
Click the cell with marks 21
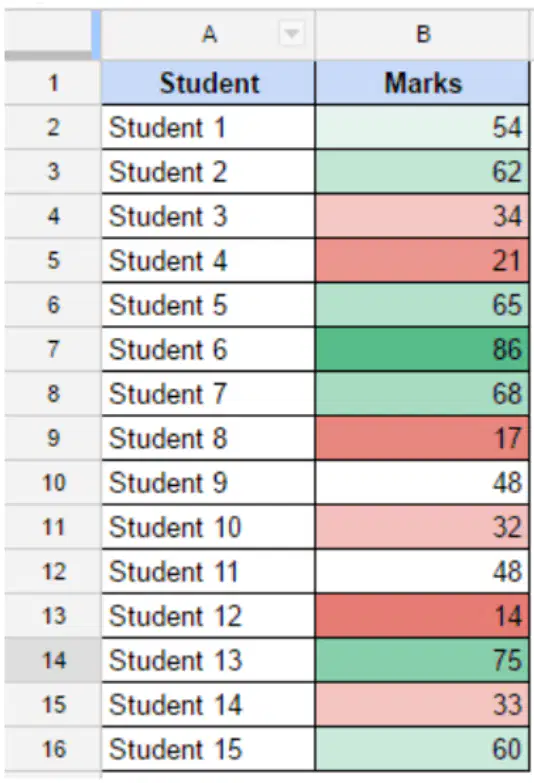(422, 260)
